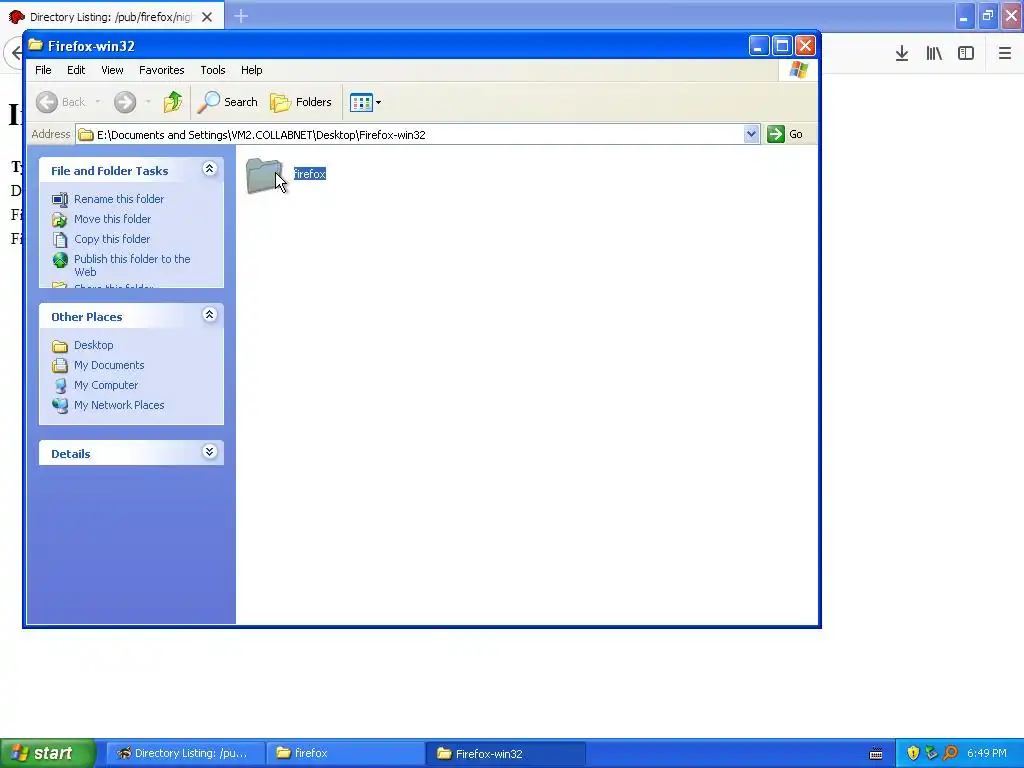1024x768 pixels.
Task: Open the Help menu
Action: click(x=251, y=70)
